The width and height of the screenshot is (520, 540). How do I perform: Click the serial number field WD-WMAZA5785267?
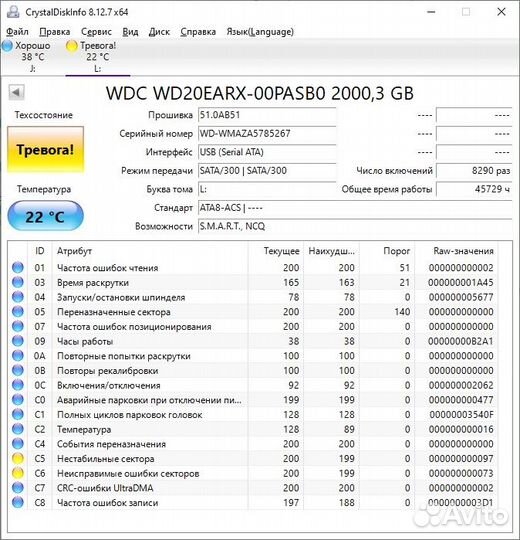click(267, 134)
